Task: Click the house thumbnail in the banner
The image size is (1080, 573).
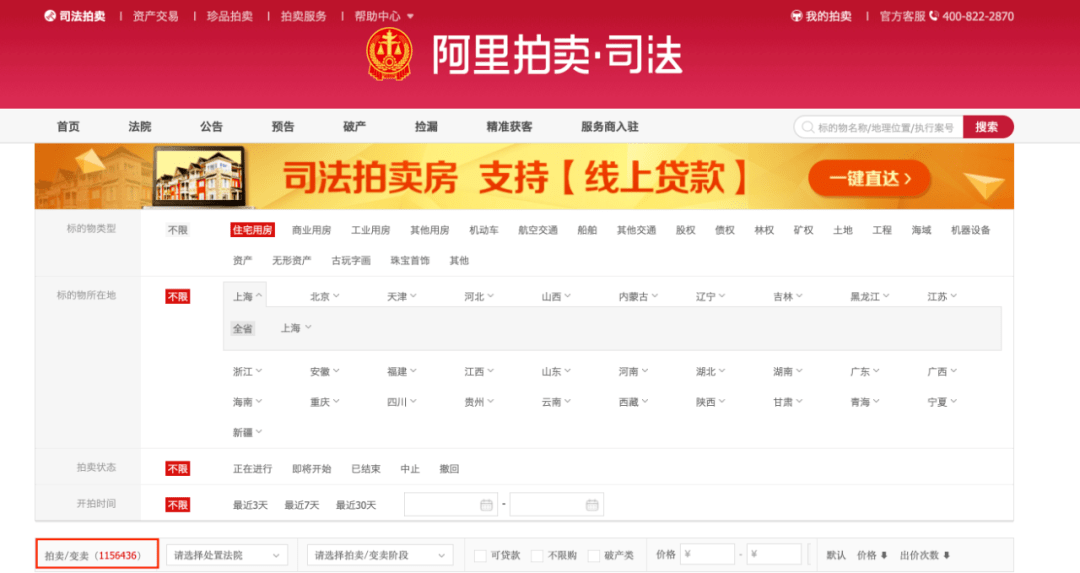Action: 199,176
